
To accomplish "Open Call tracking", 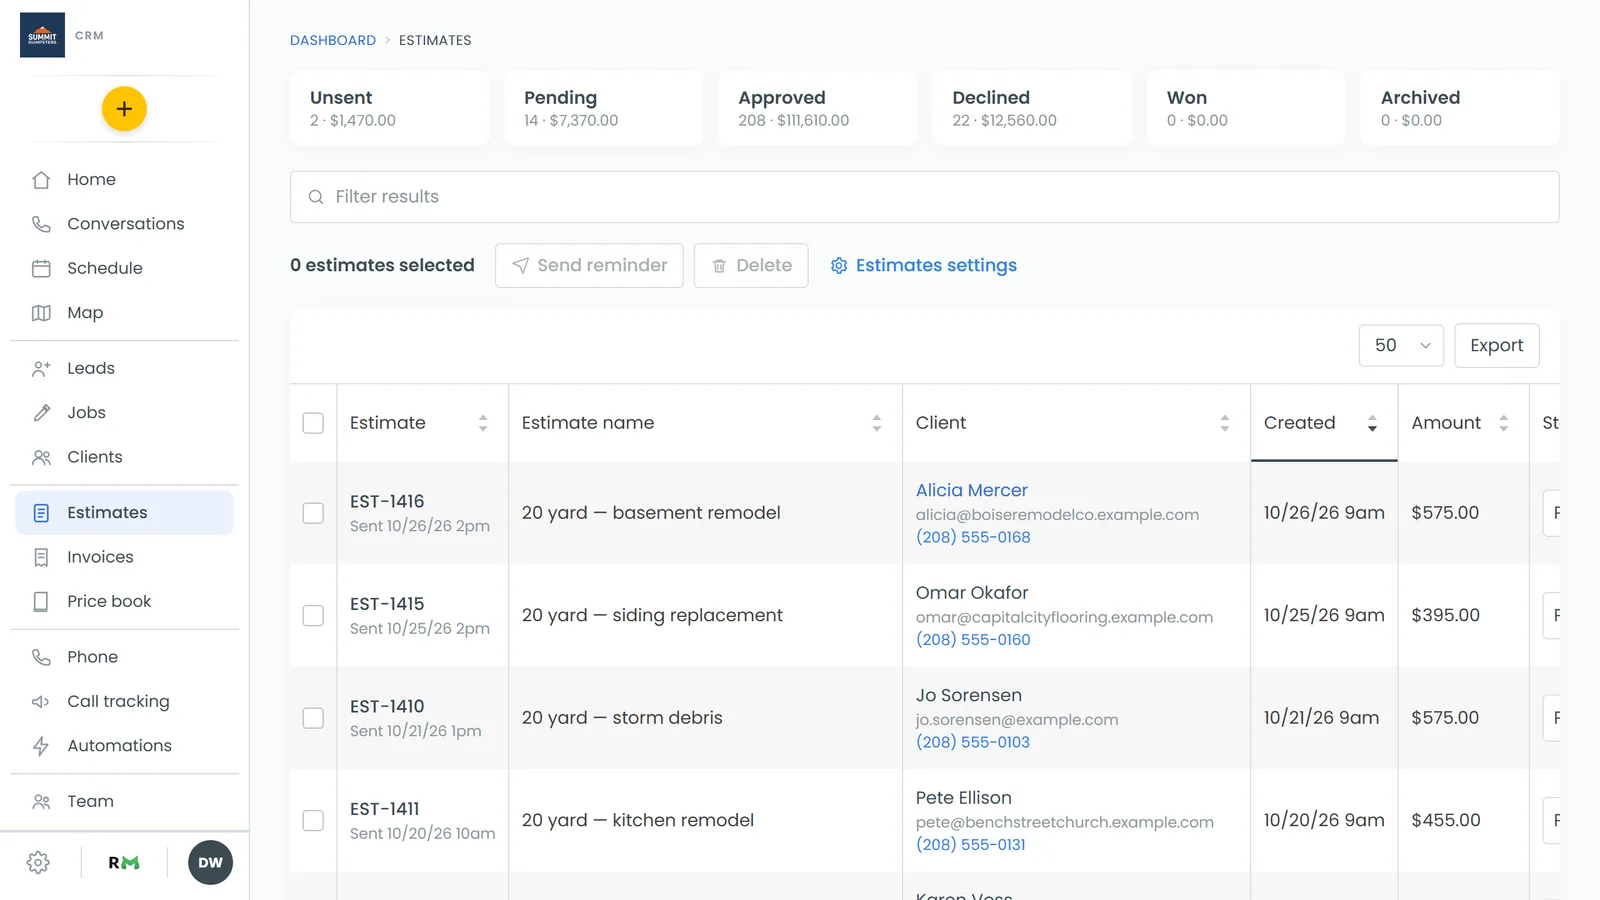I will click(x=124, y=701).
